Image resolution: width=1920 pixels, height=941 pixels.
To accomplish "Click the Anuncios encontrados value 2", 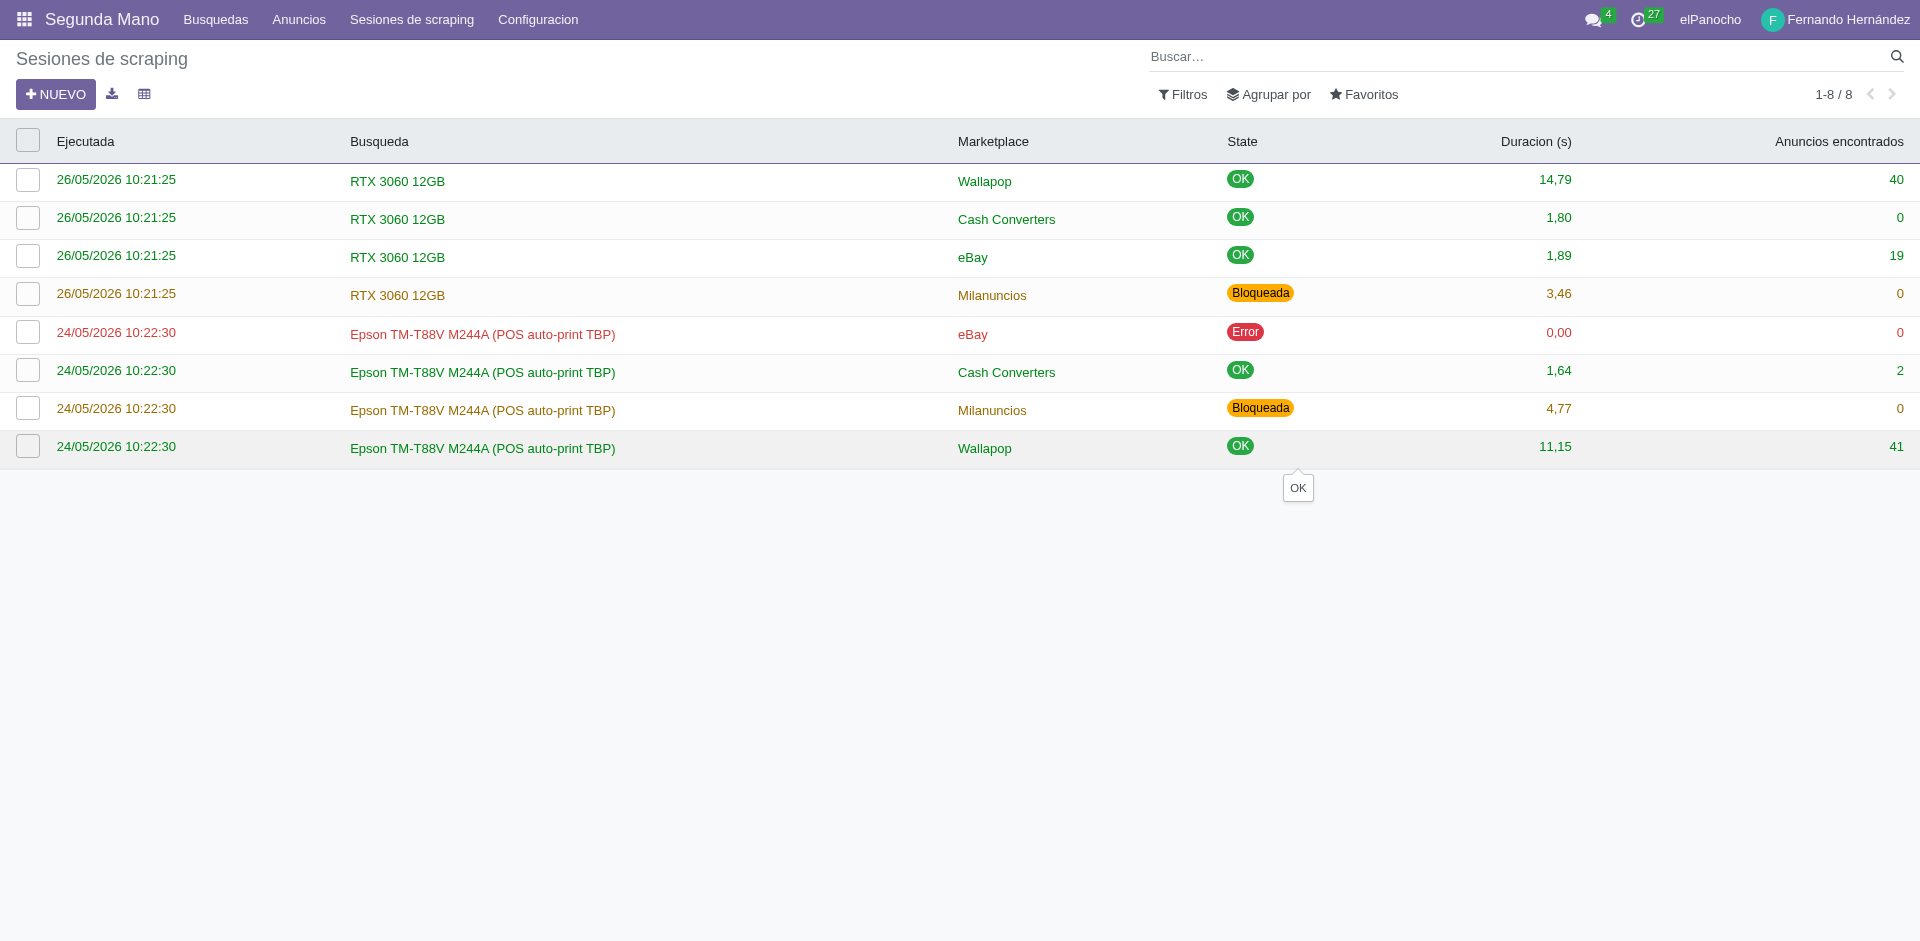I will (x=1900, y=371).
